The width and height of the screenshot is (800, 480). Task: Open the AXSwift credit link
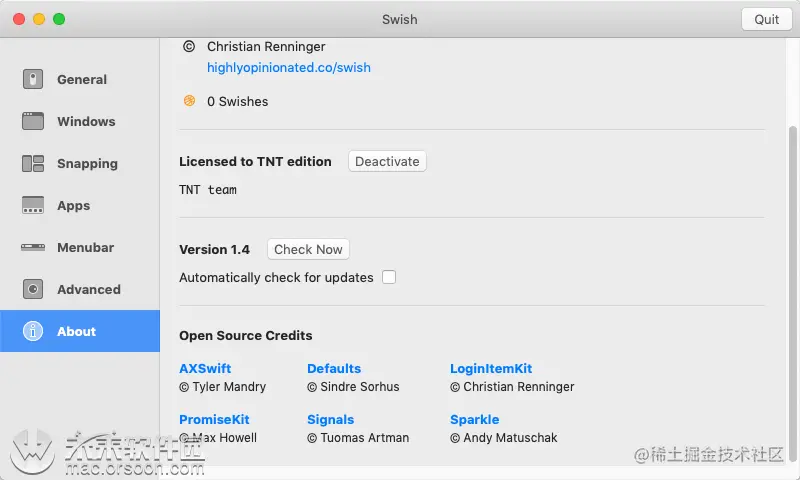coord(205,368)
